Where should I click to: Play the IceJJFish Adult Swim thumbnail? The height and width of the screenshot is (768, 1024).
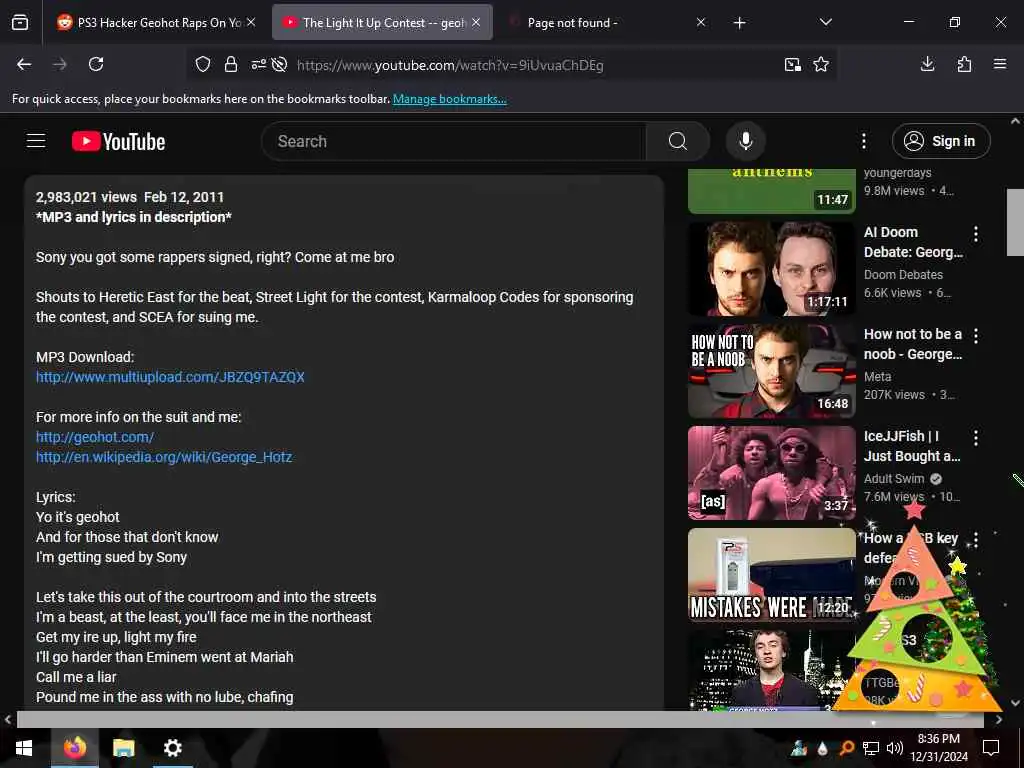(x=771, y=473)
